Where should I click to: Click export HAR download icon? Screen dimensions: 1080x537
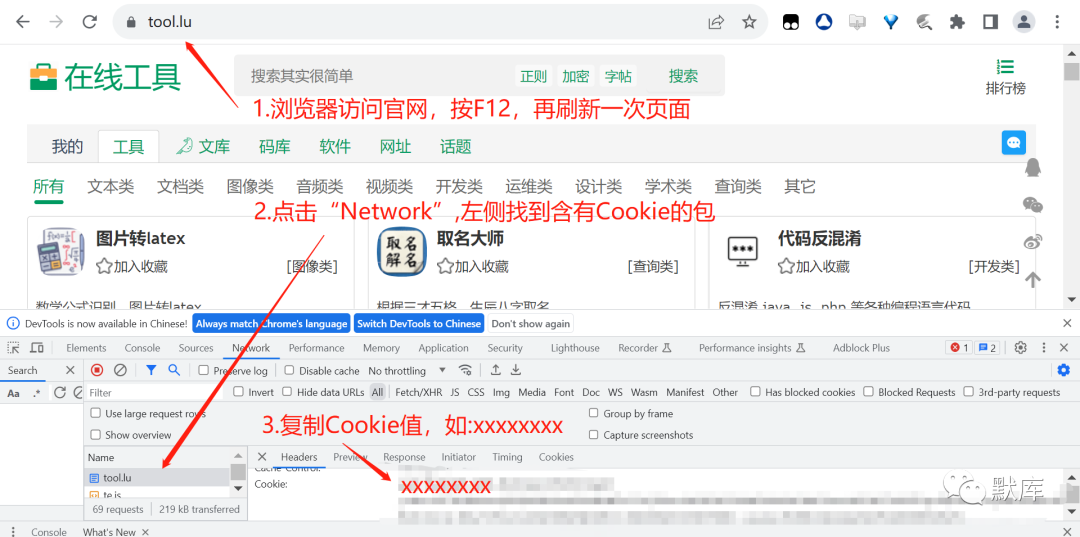click(515, 370)
